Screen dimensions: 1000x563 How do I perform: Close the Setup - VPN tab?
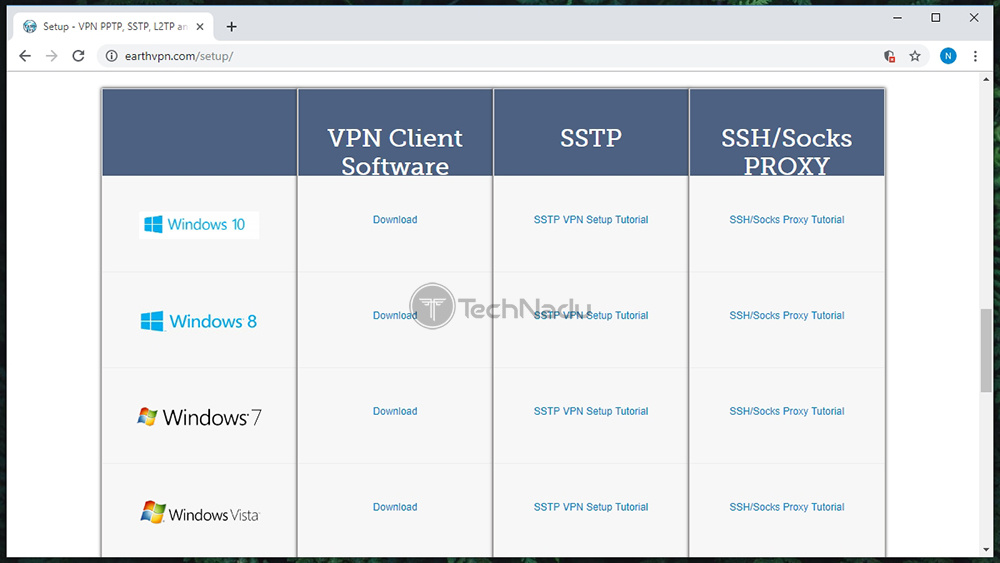point(200,27)
